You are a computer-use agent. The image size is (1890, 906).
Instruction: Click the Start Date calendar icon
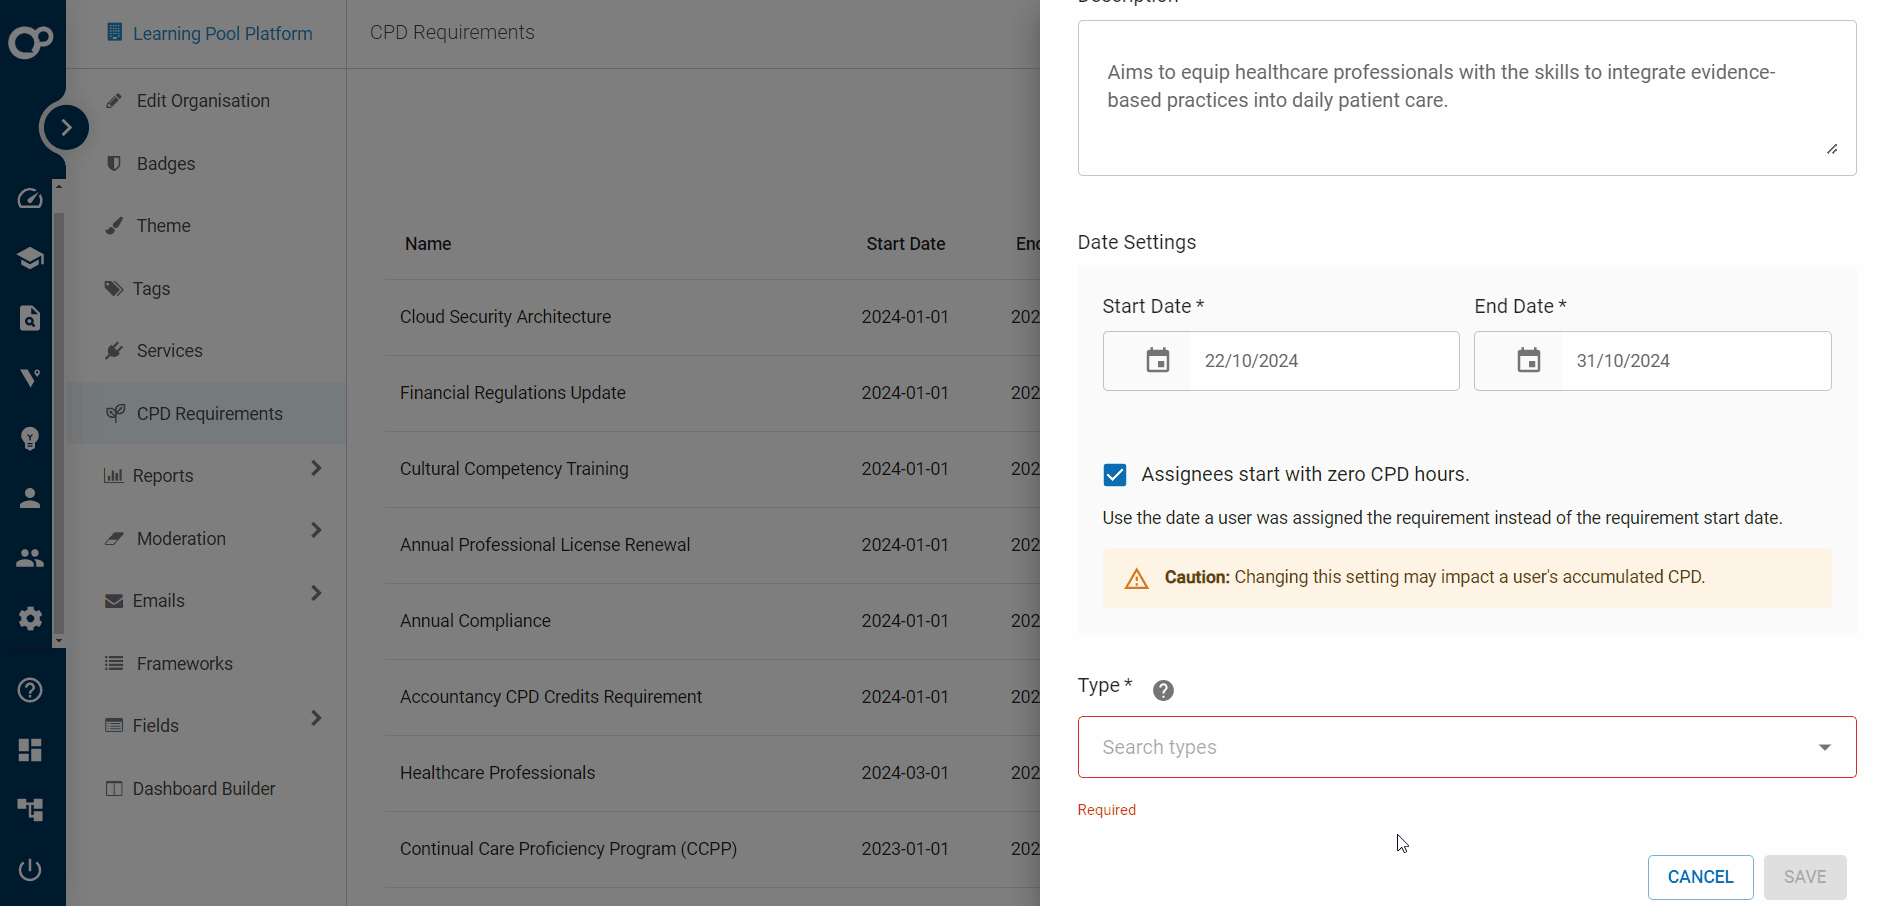point(1157,361)
